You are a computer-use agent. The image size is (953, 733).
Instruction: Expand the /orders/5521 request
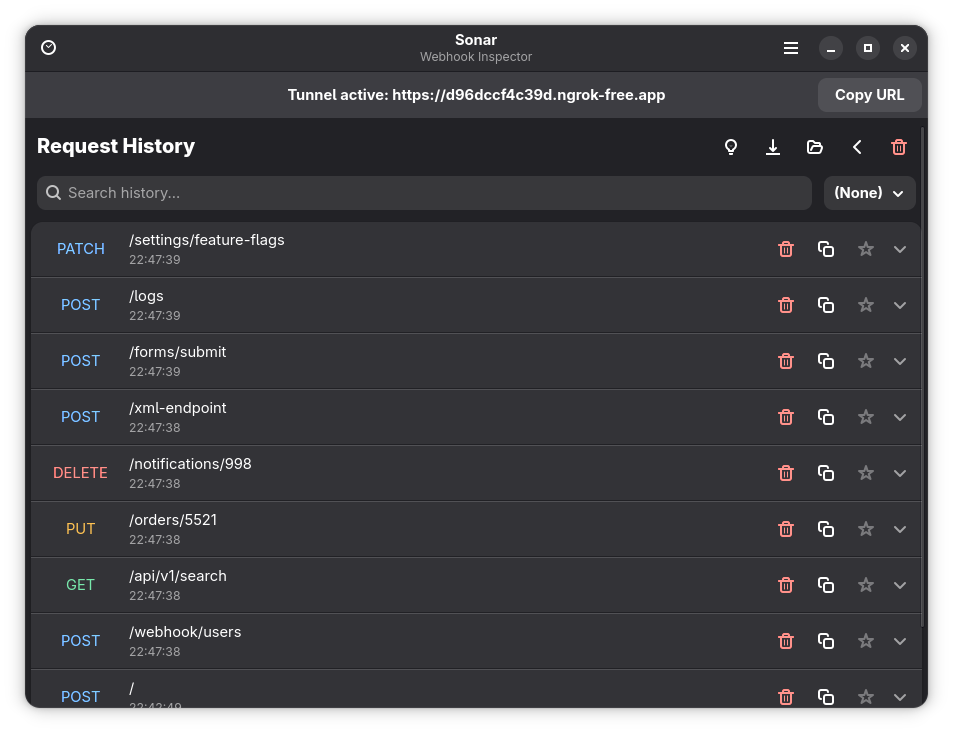[x=900, y=529]
